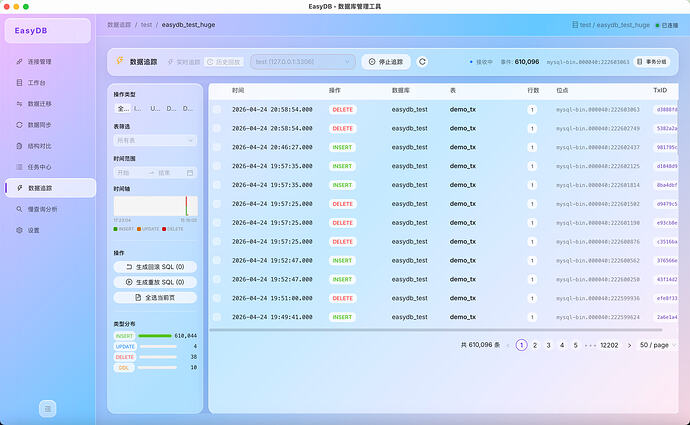Open 连接管理 link icon in sidebar

click(19, 62)
